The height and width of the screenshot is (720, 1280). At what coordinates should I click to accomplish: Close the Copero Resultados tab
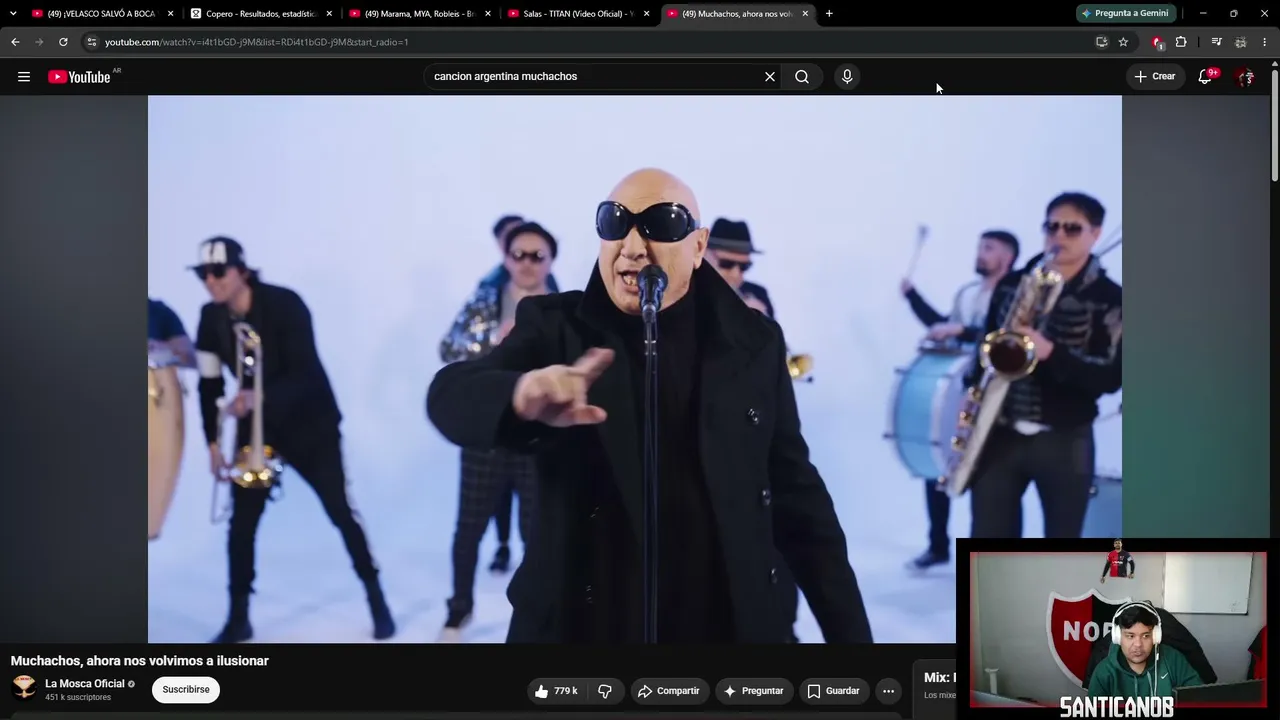click(329, 14)
